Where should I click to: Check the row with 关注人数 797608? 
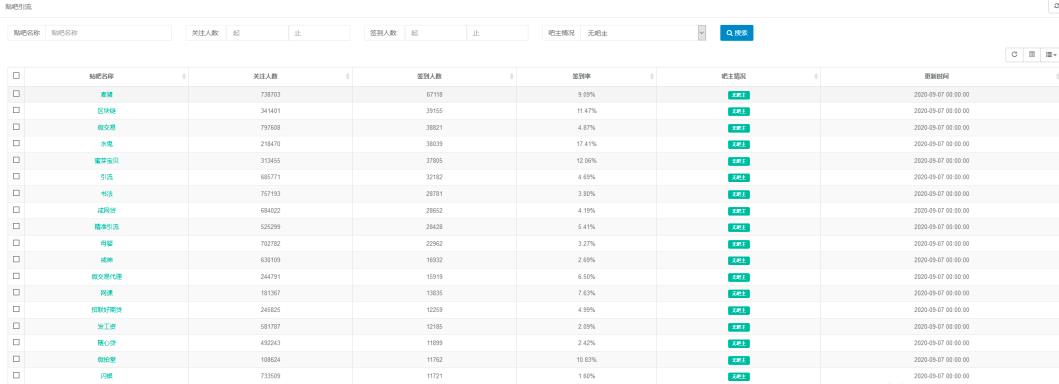pos(16,127)
